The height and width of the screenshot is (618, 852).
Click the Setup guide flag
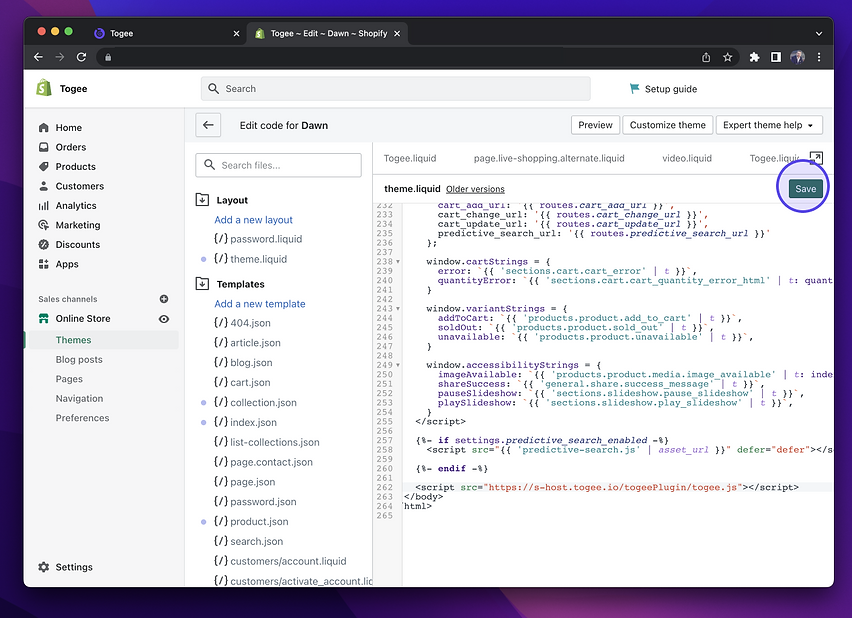pos(634,89)
